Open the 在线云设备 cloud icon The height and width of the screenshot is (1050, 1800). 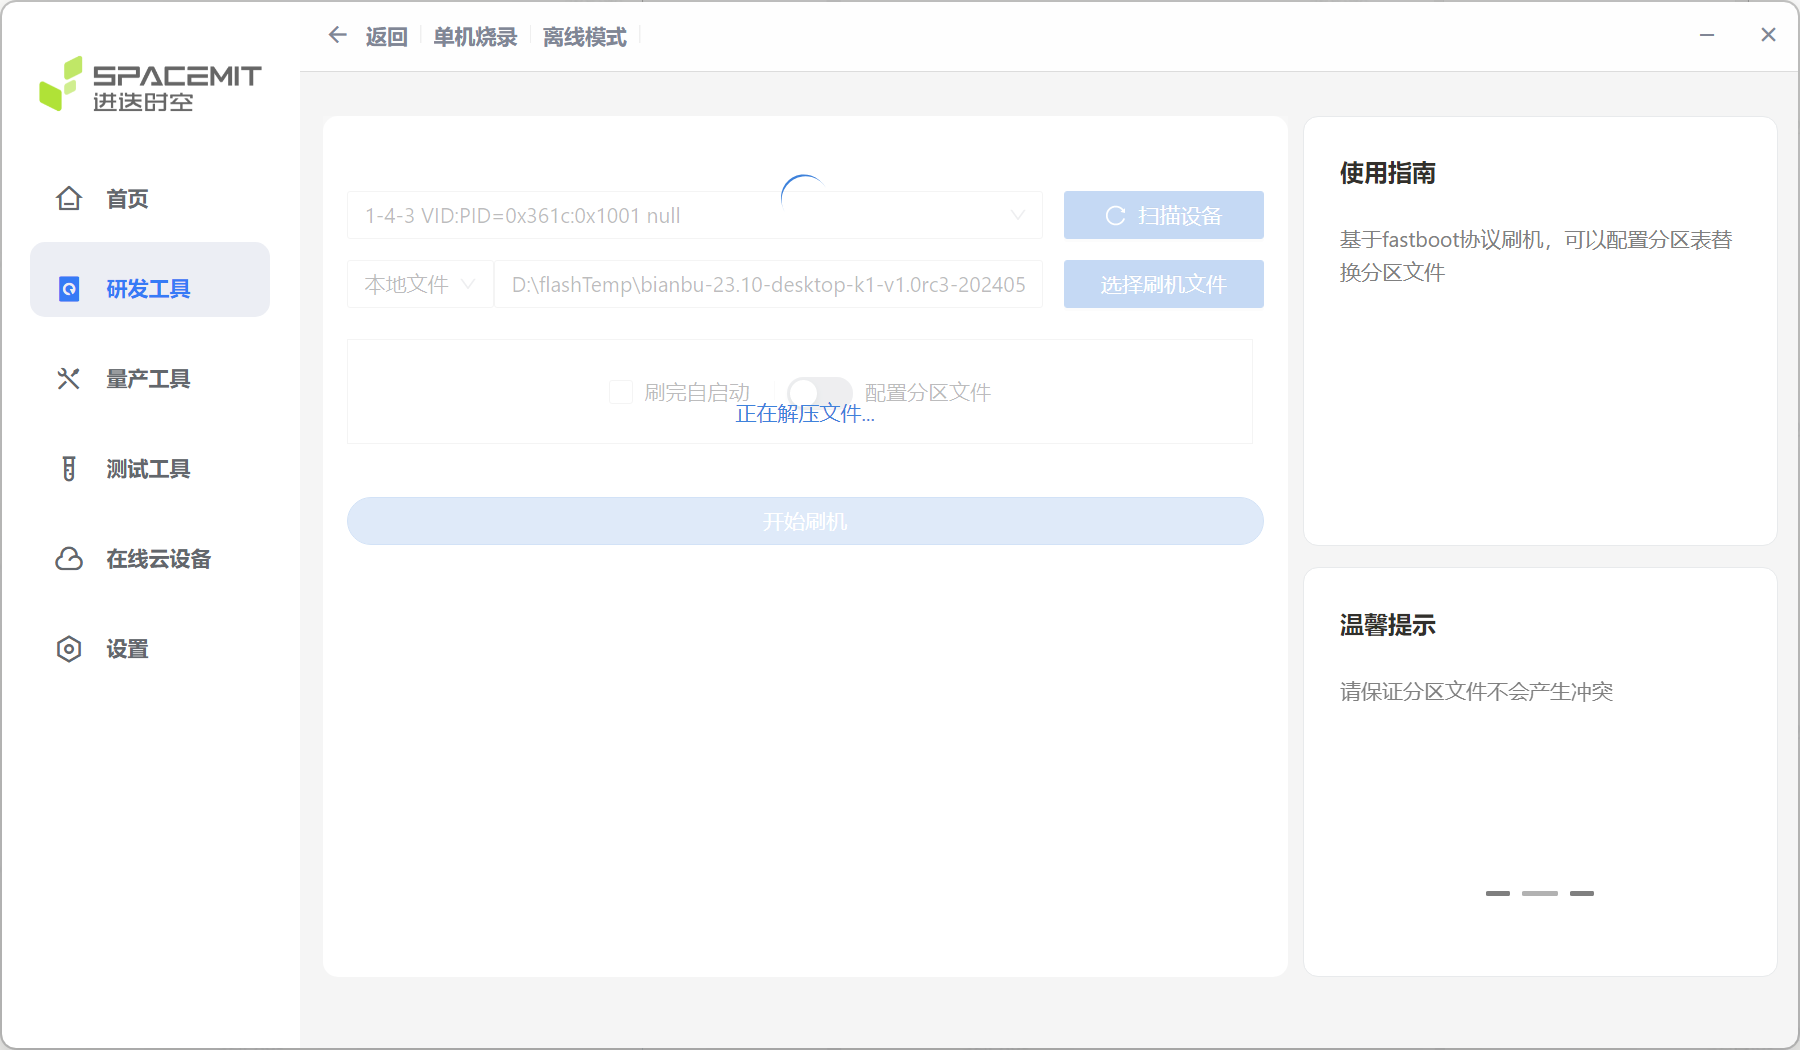(68, 558)
